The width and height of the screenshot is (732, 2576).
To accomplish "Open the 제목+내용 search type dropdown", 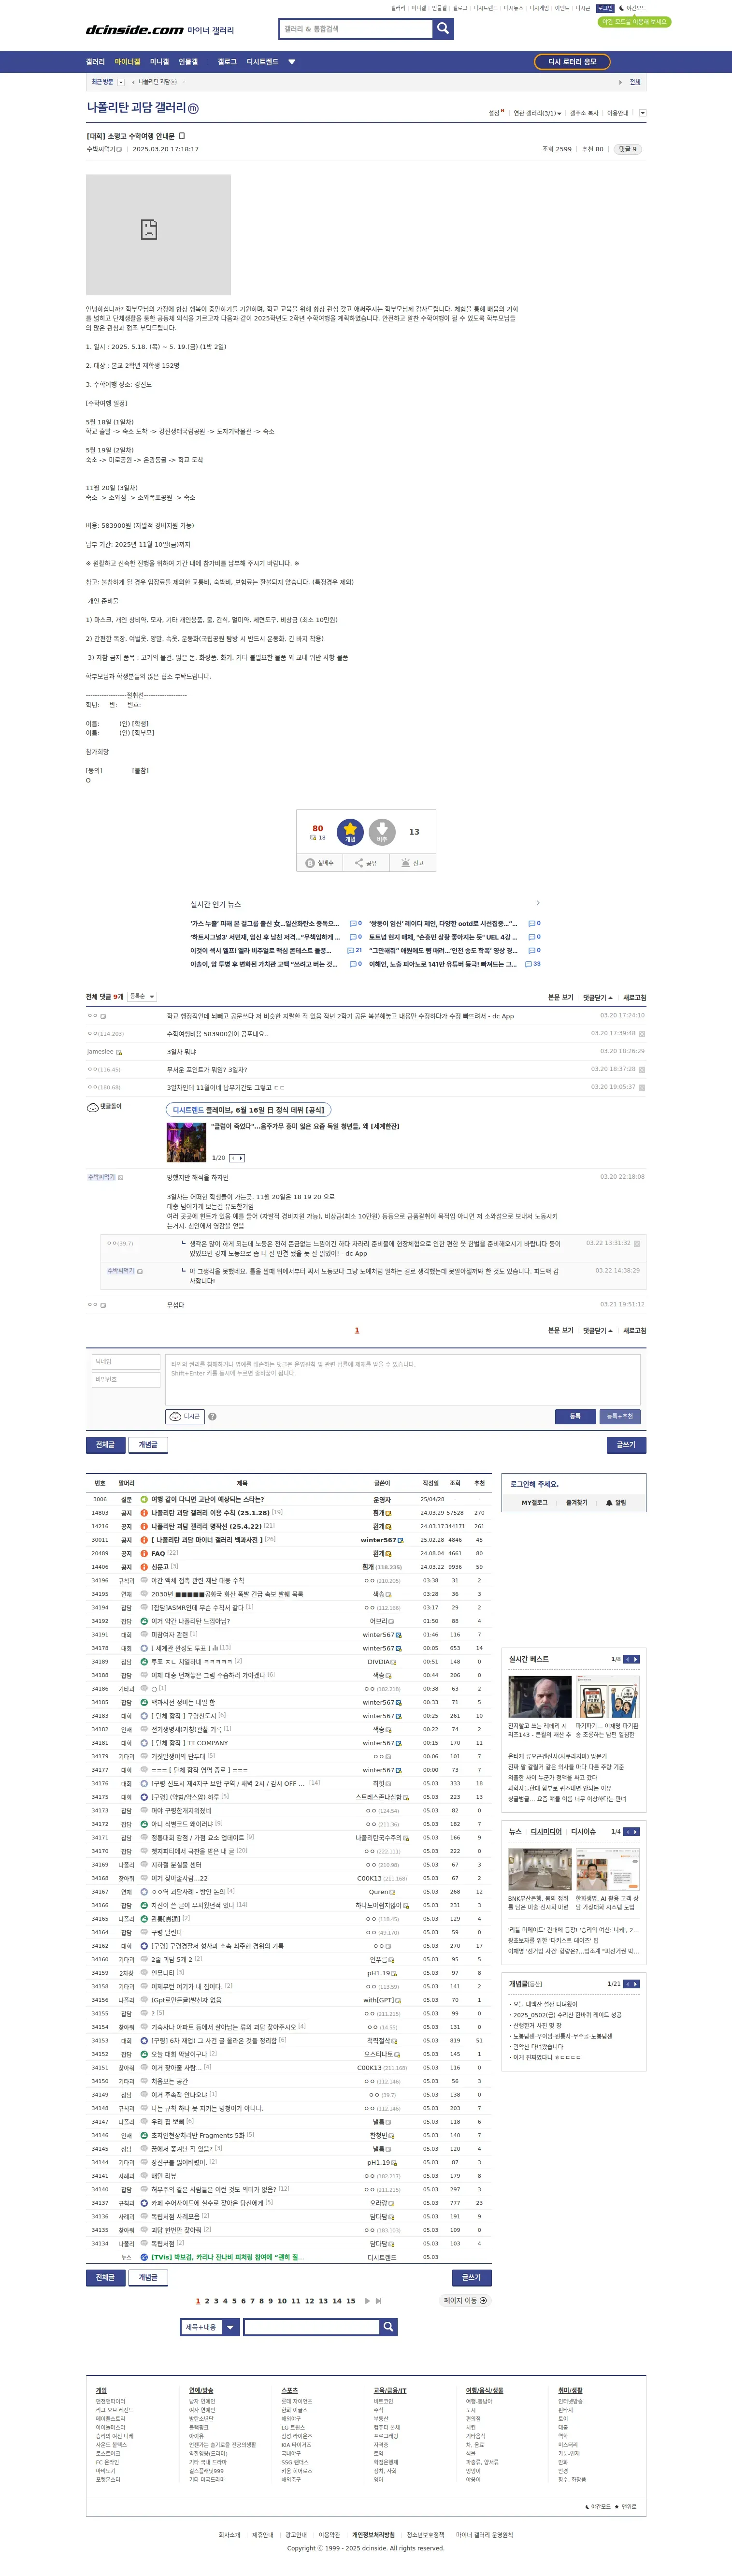I will coord(210,2327).
